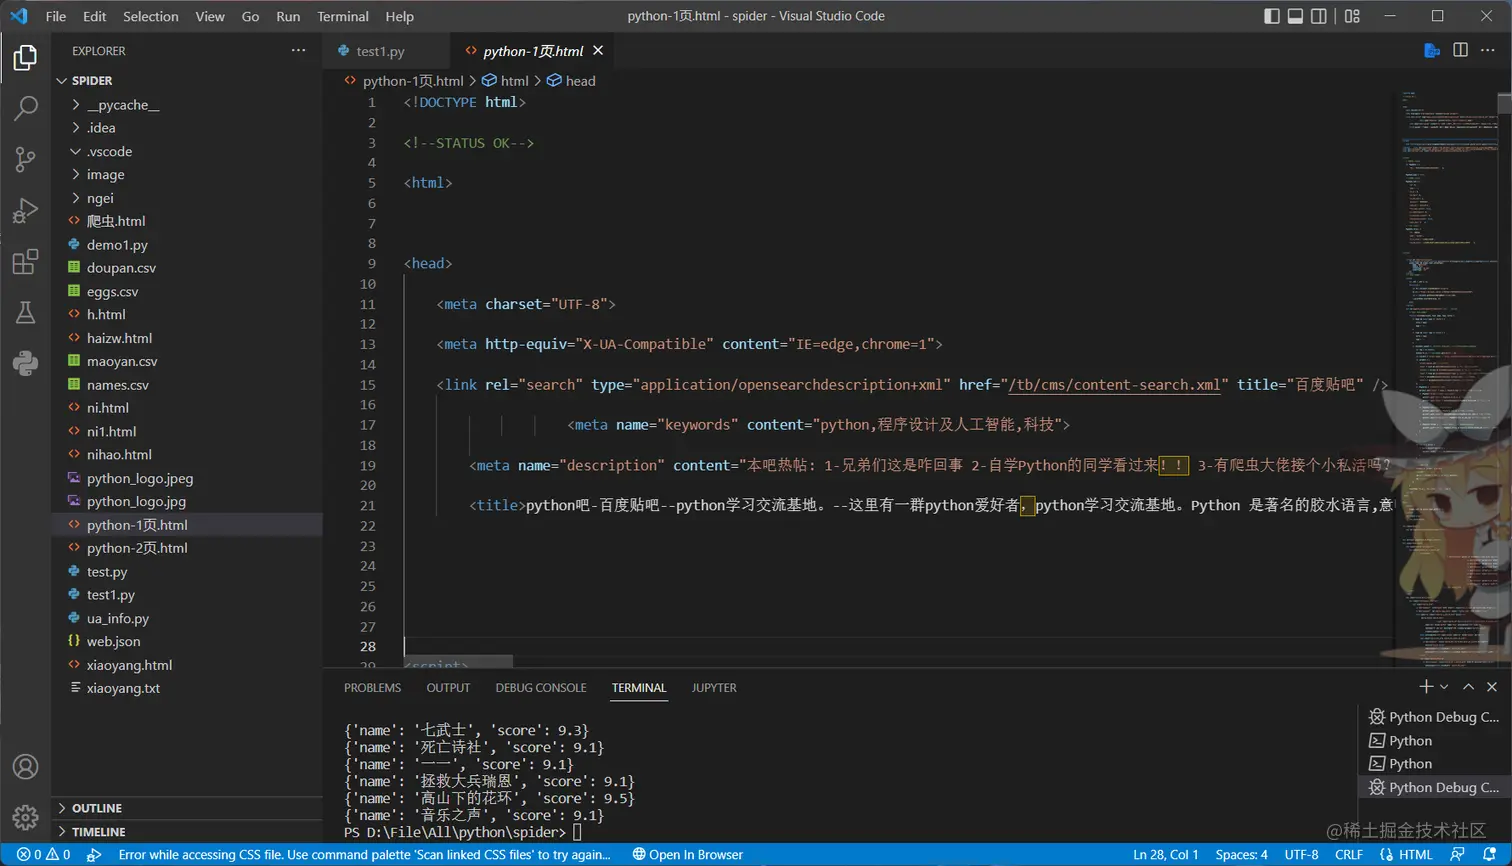Switch to DEBUG CONSOLE panel tab

(x=541, y=688)
